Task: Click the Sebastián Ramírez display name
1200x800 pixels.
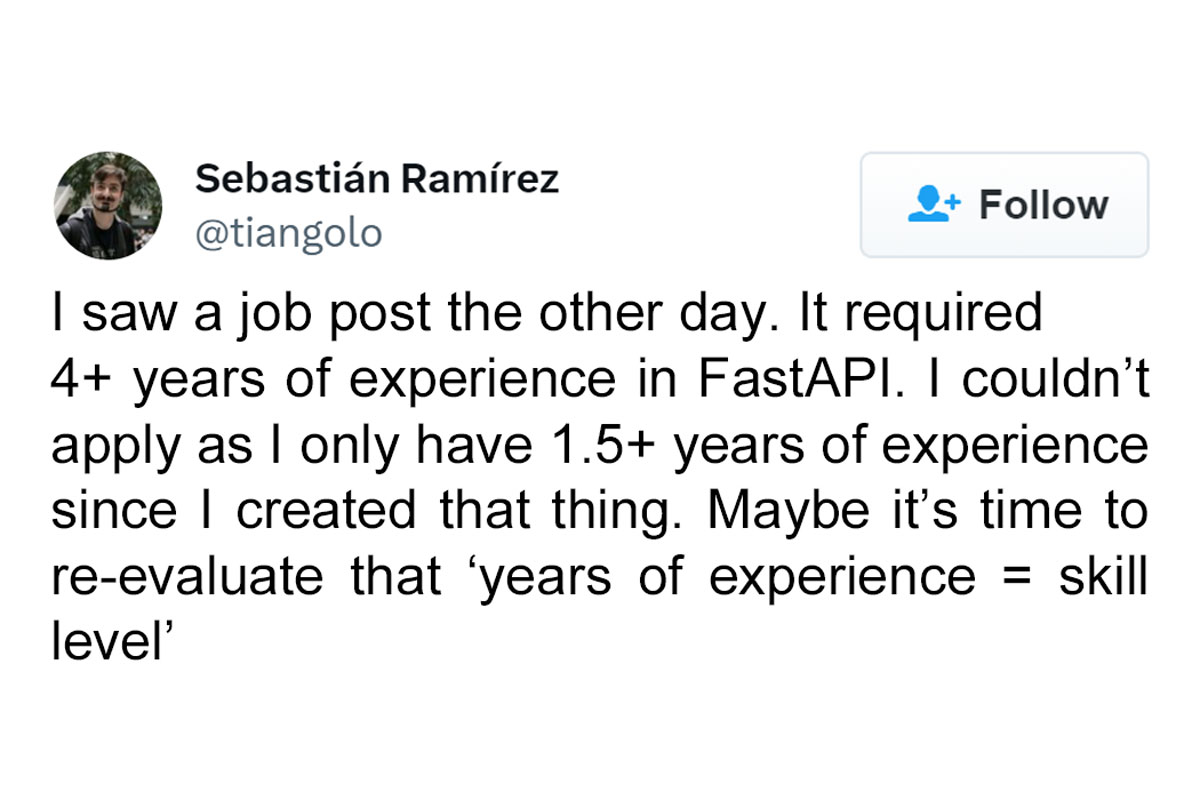Action: [x=377, y=179]
